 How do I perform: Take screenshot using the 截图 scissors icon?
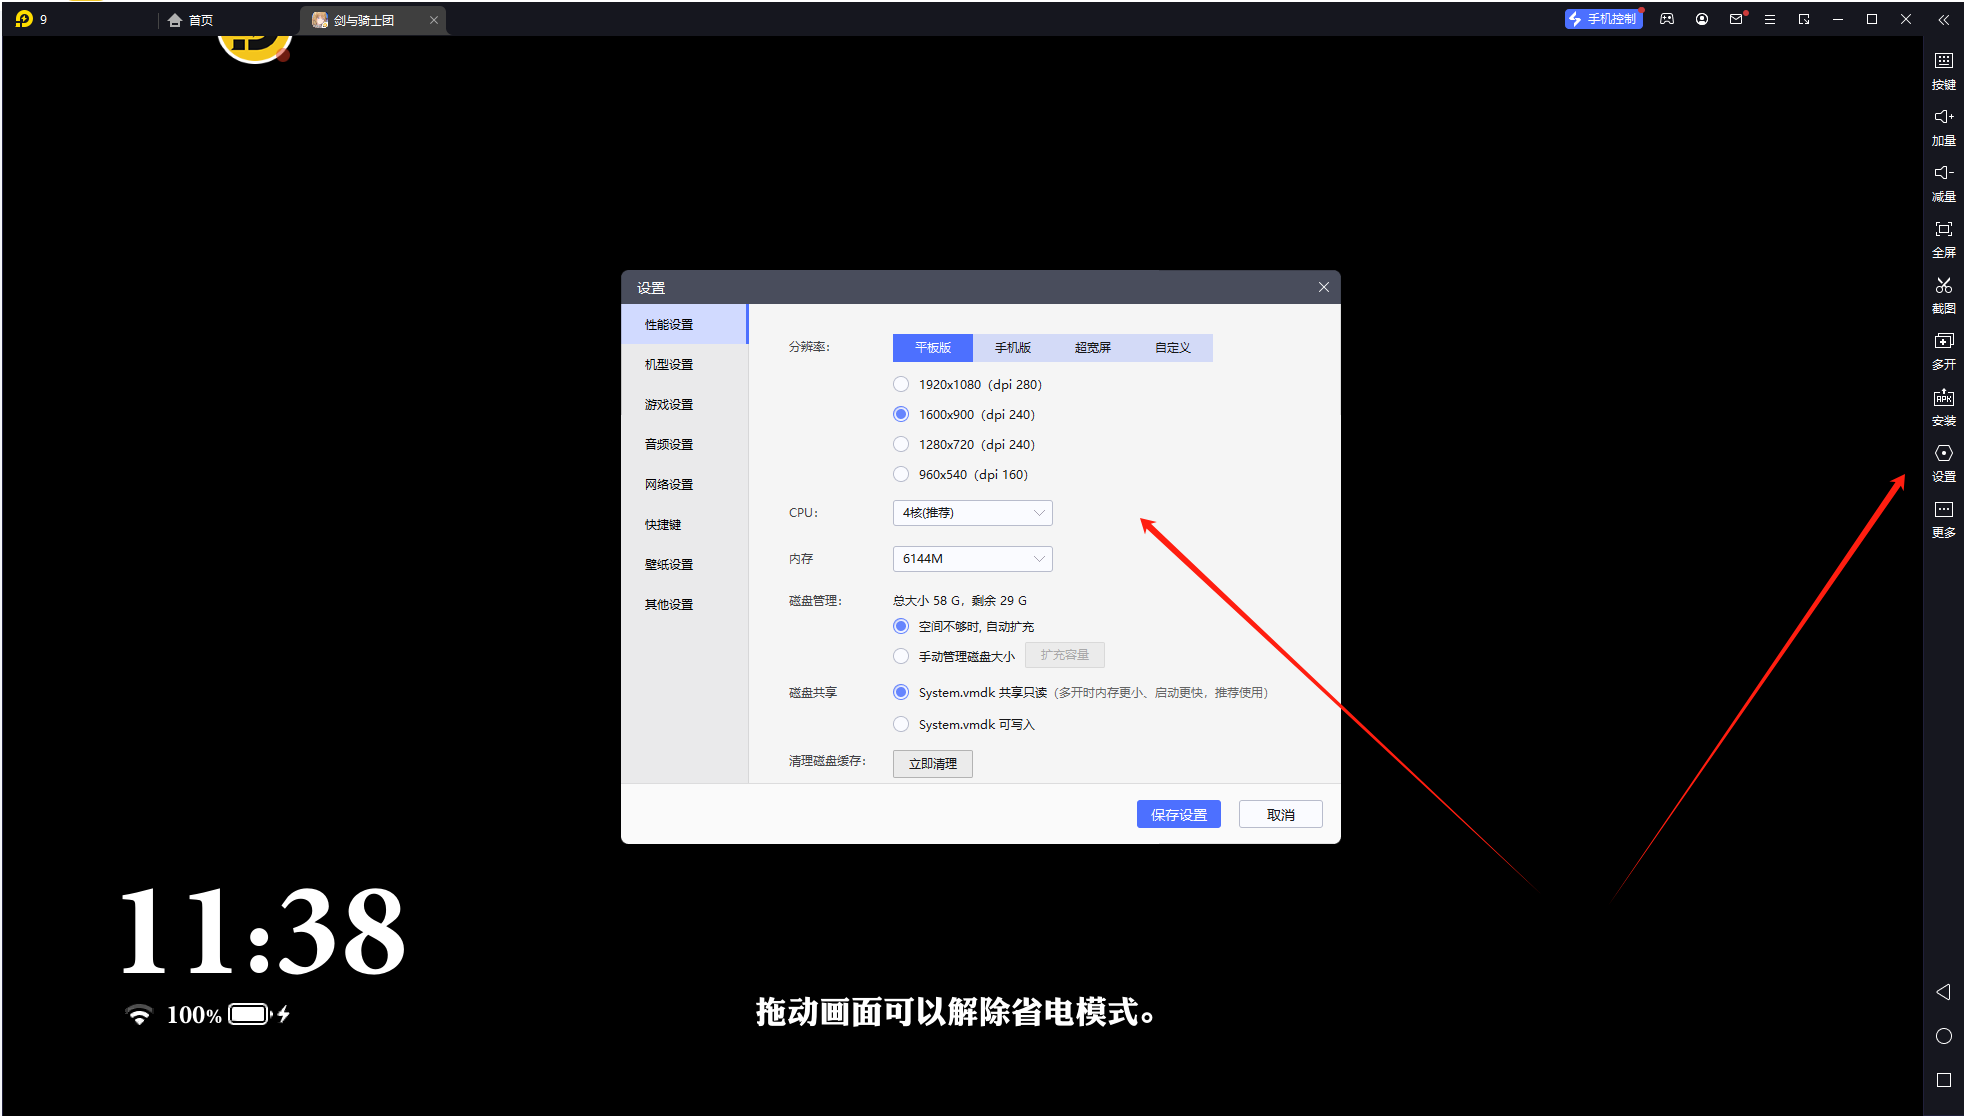pos(1943,293)
